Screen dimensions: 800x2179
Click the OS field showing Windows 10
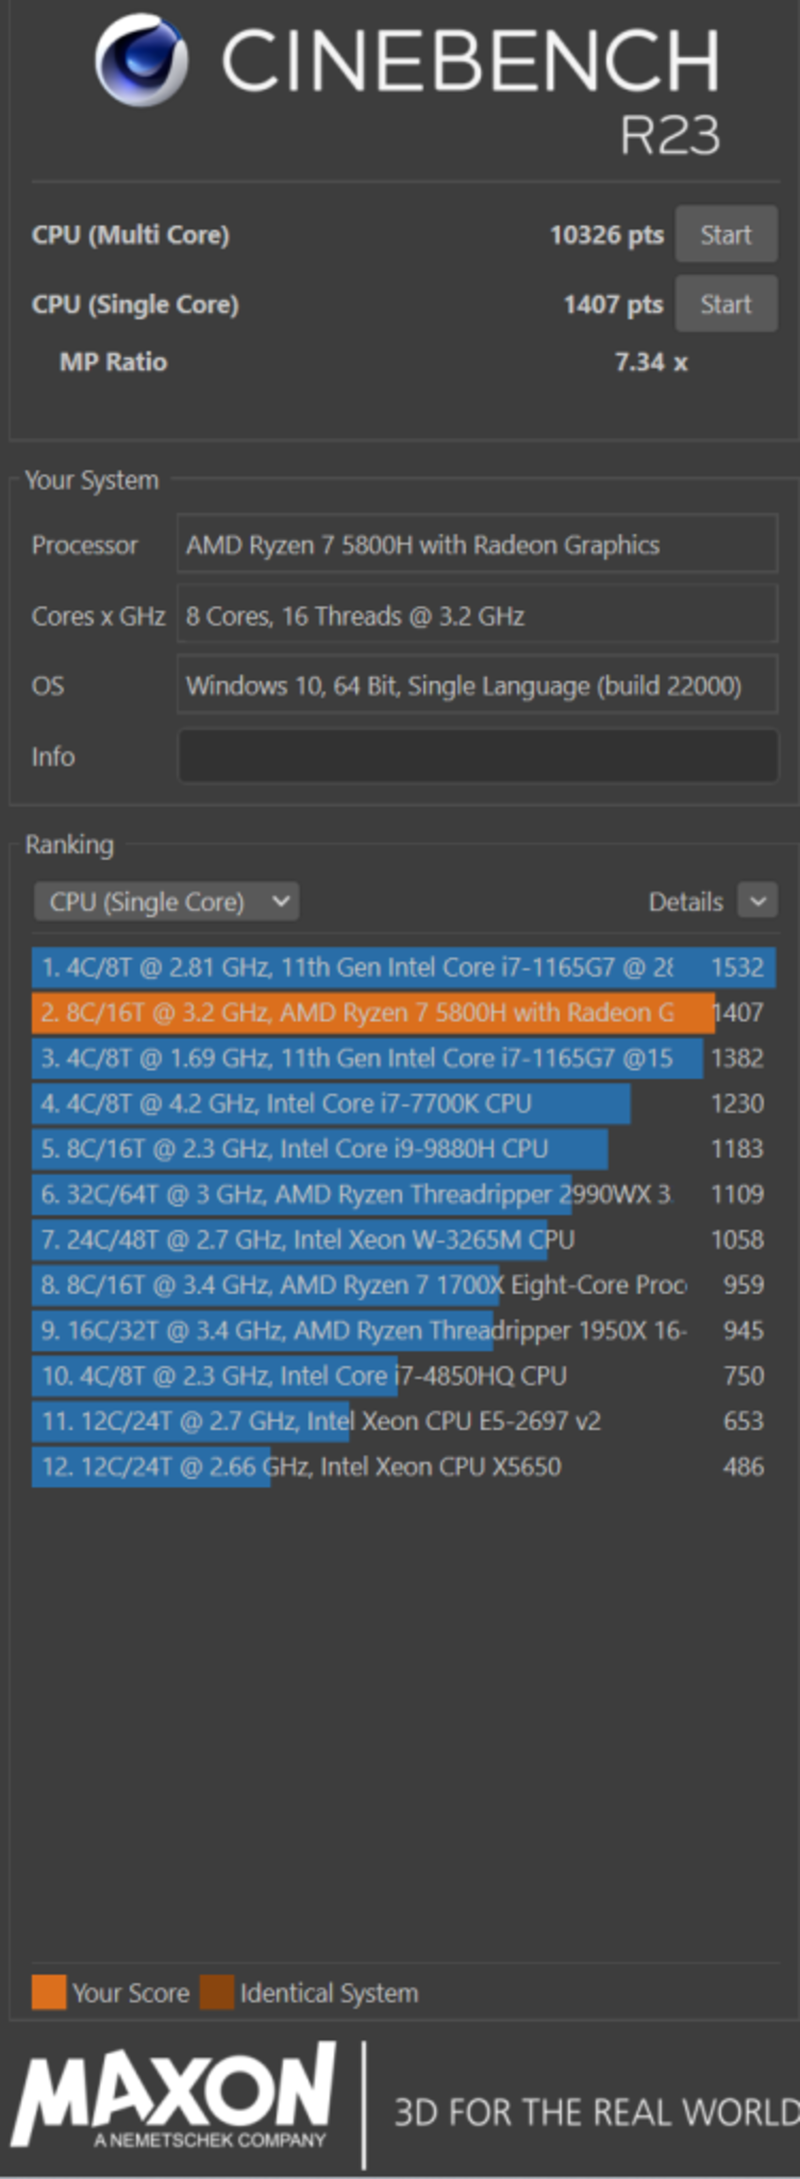477,685
